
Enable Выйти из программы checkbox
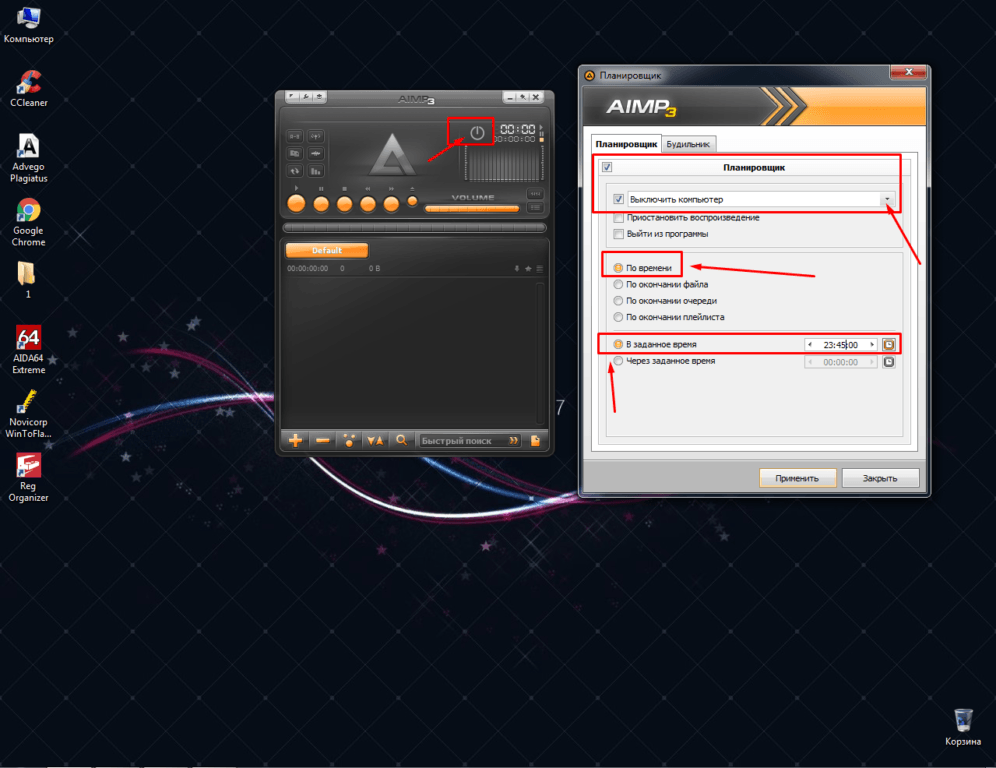618,234
